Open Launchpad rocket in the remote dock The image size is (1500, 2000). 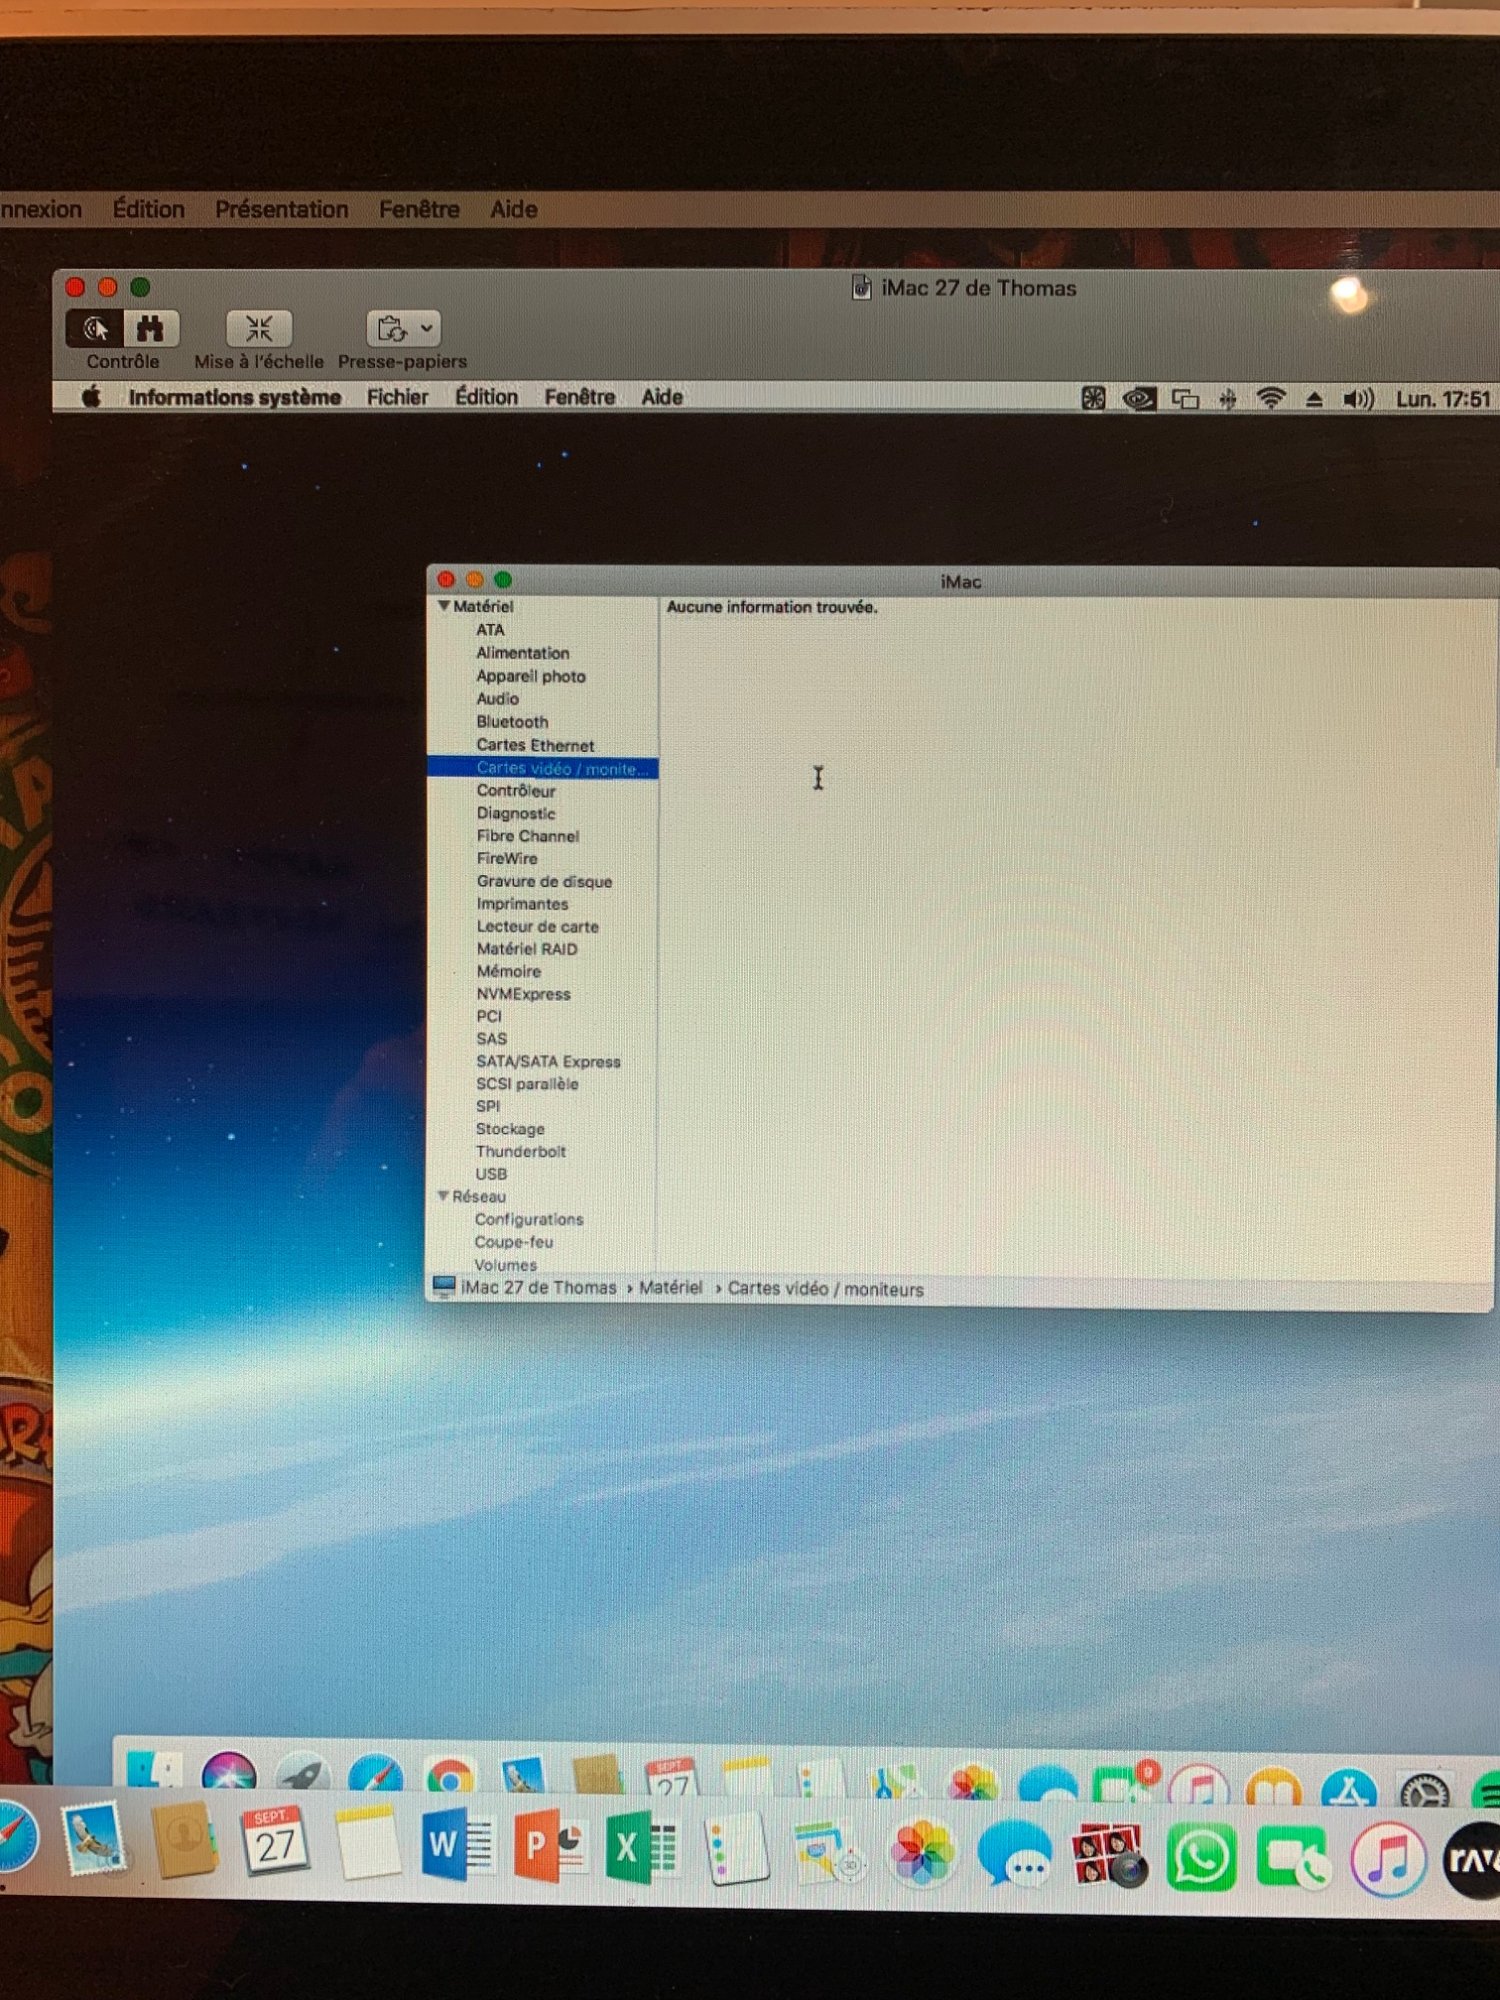[302, 1777]
